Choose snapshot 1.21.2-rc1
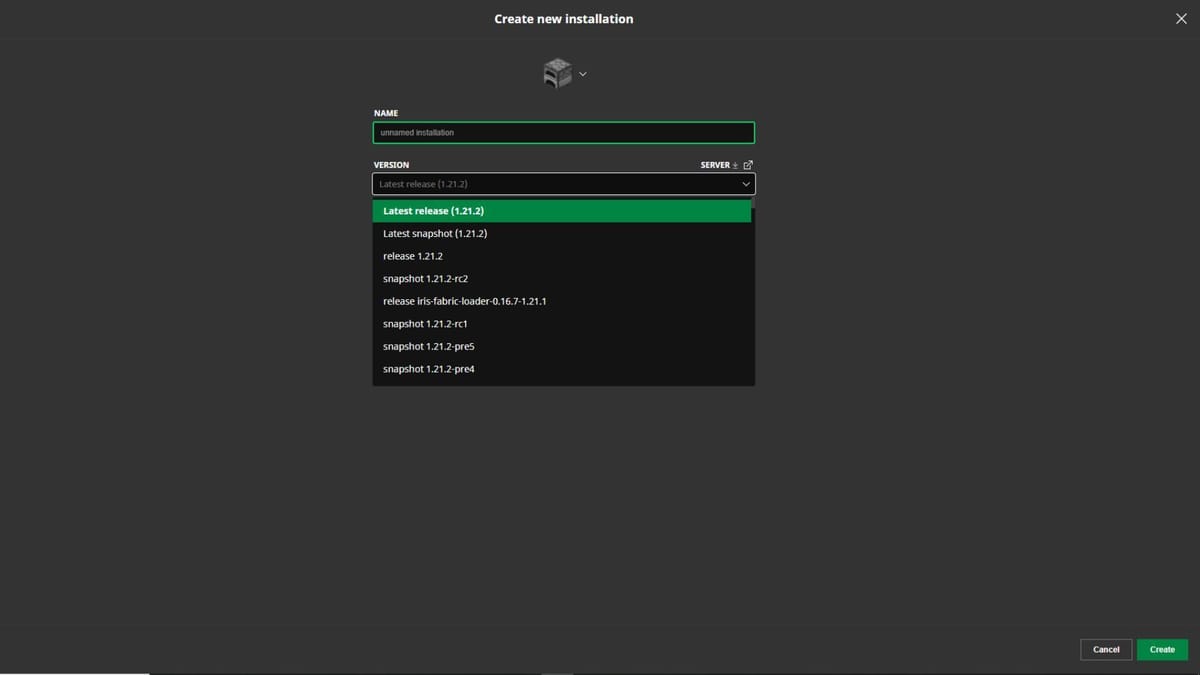Image resolution: width=1200 pixels, height=675 pixels. tap(563, 323)
